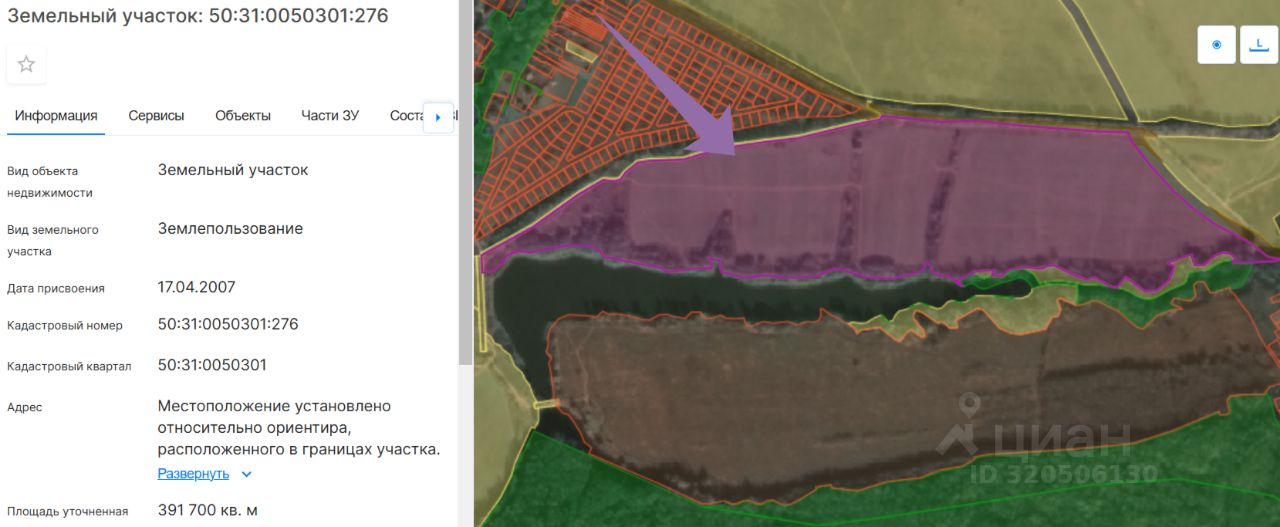Select the Землепользование value text
The image size is (1280, 527).
230,228
